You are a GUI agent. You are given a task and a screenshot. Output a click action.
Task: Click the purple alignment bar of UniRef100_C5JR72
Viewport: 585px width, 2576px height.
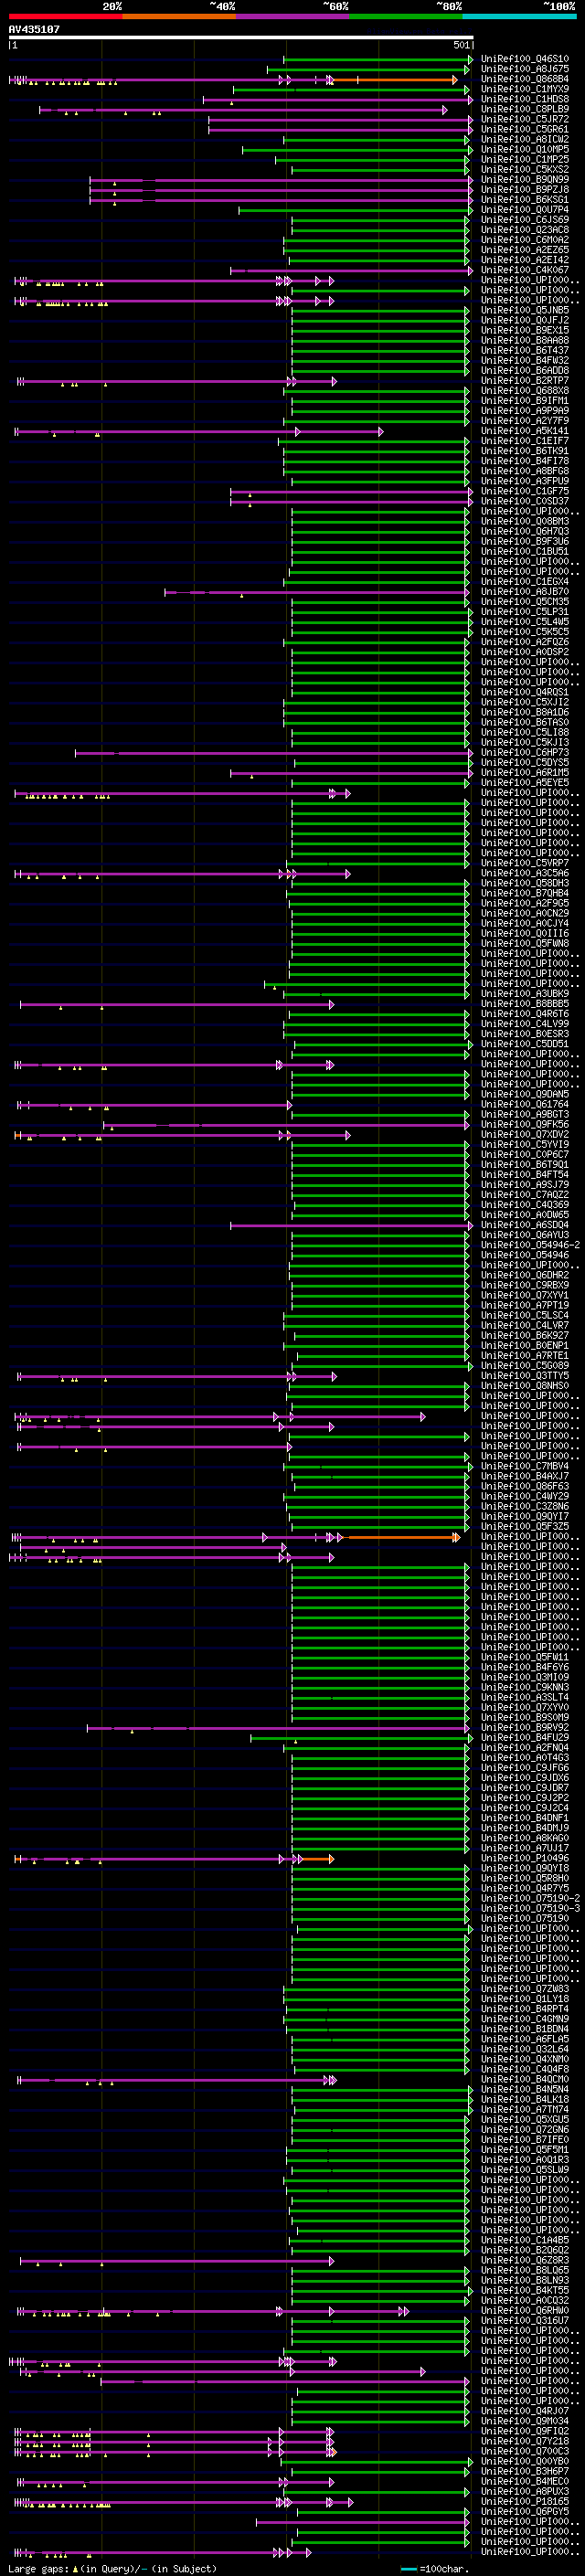click(x=340, y=120)
